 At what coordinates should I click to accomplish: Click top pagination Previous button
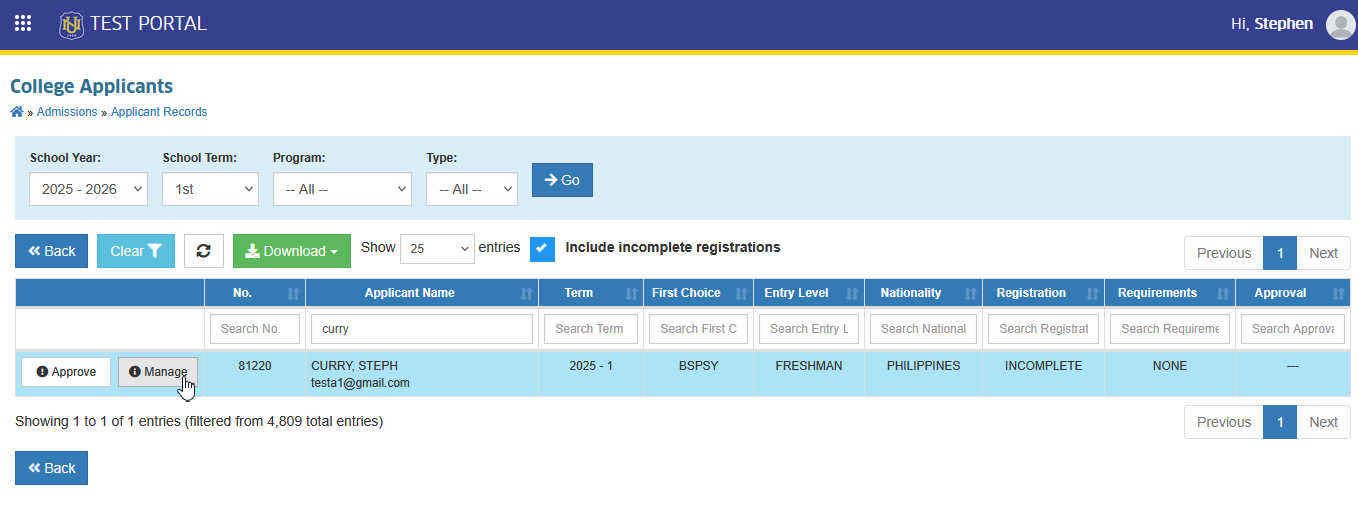(1224, 253)
